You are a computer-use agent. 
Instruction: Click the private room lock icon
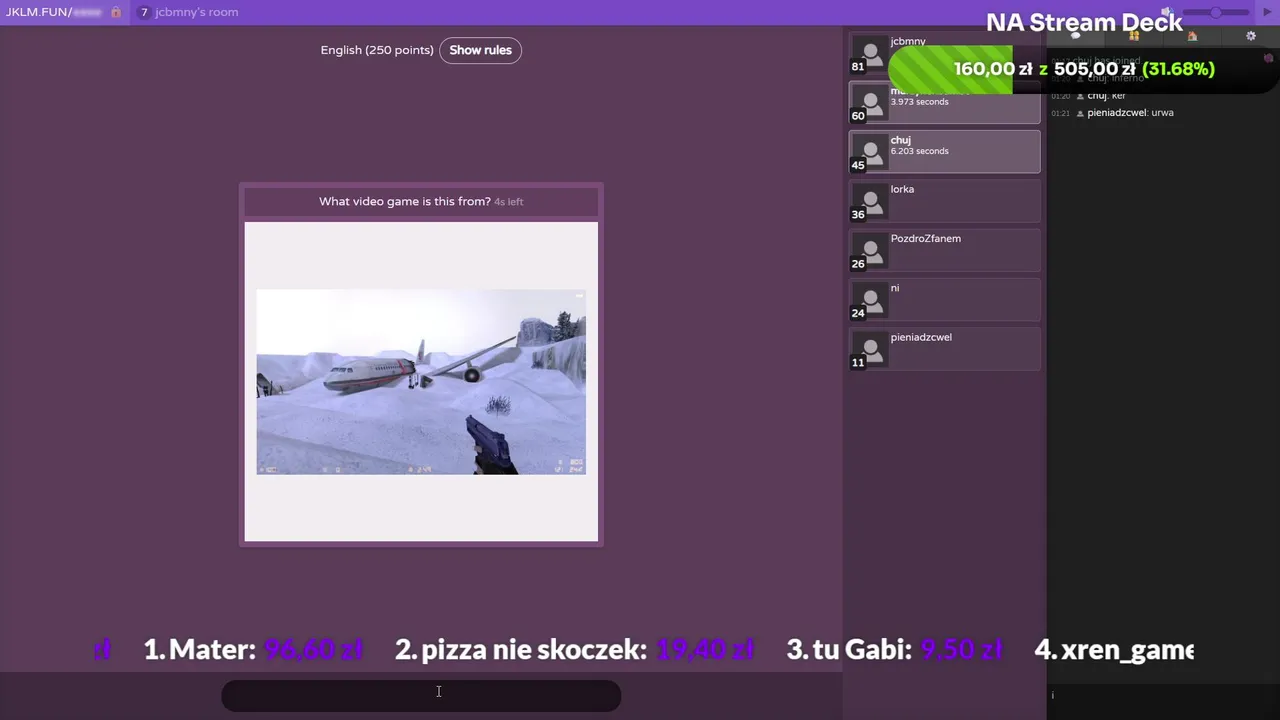[x=116, y=12]
